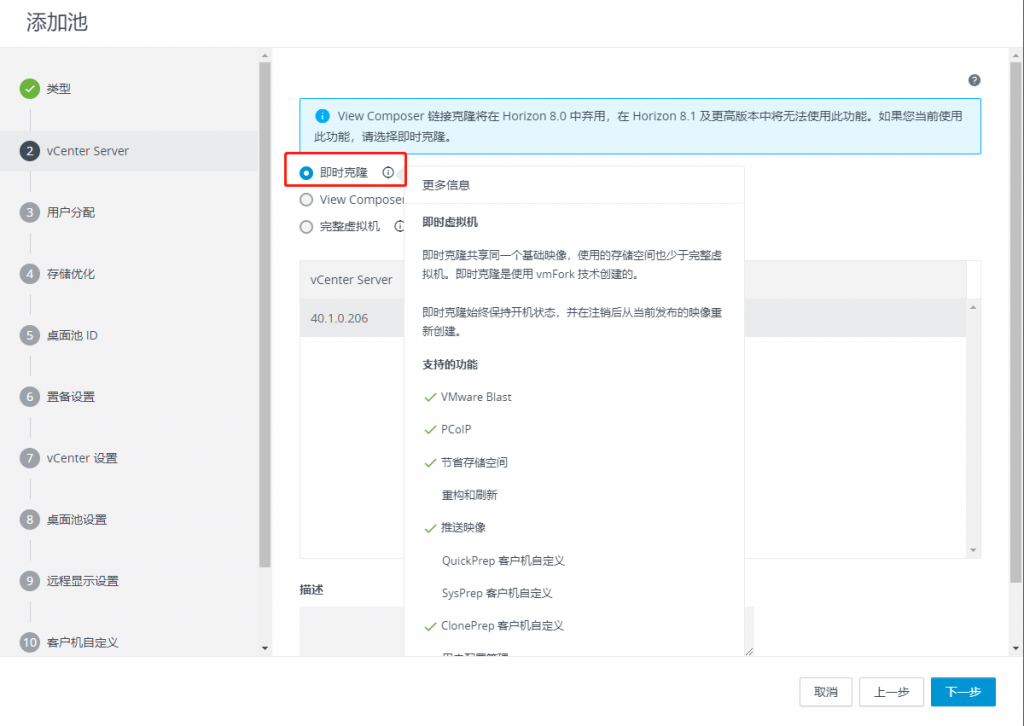The image size is (1024, 726).
Task: Go to 类型 step
Action: pos(59,89)
